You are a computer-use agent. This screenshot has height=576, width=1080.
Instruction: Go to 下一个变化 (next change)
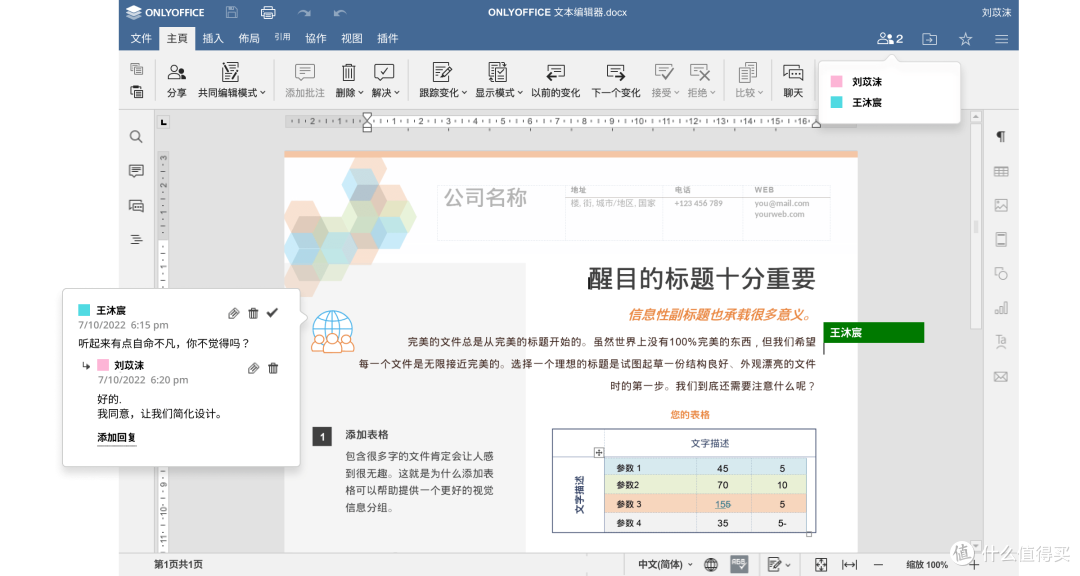tap(616, 79)
